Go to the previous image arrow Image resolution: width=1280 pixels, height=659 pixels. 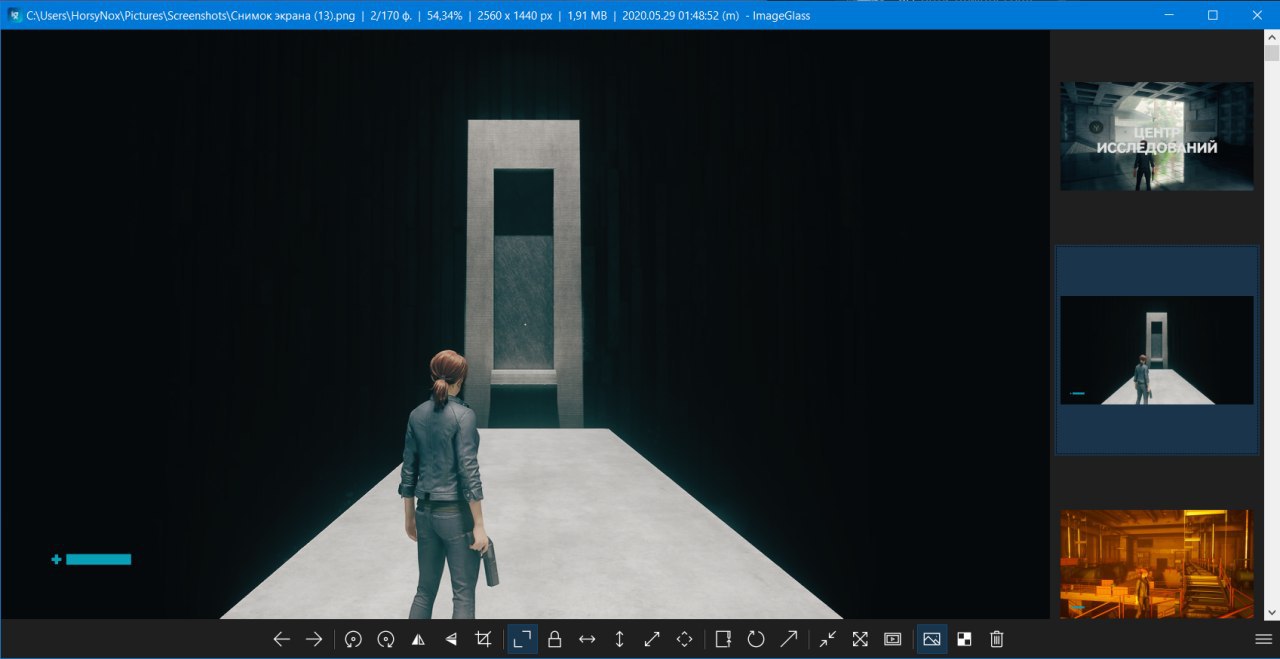pos(282,639)
